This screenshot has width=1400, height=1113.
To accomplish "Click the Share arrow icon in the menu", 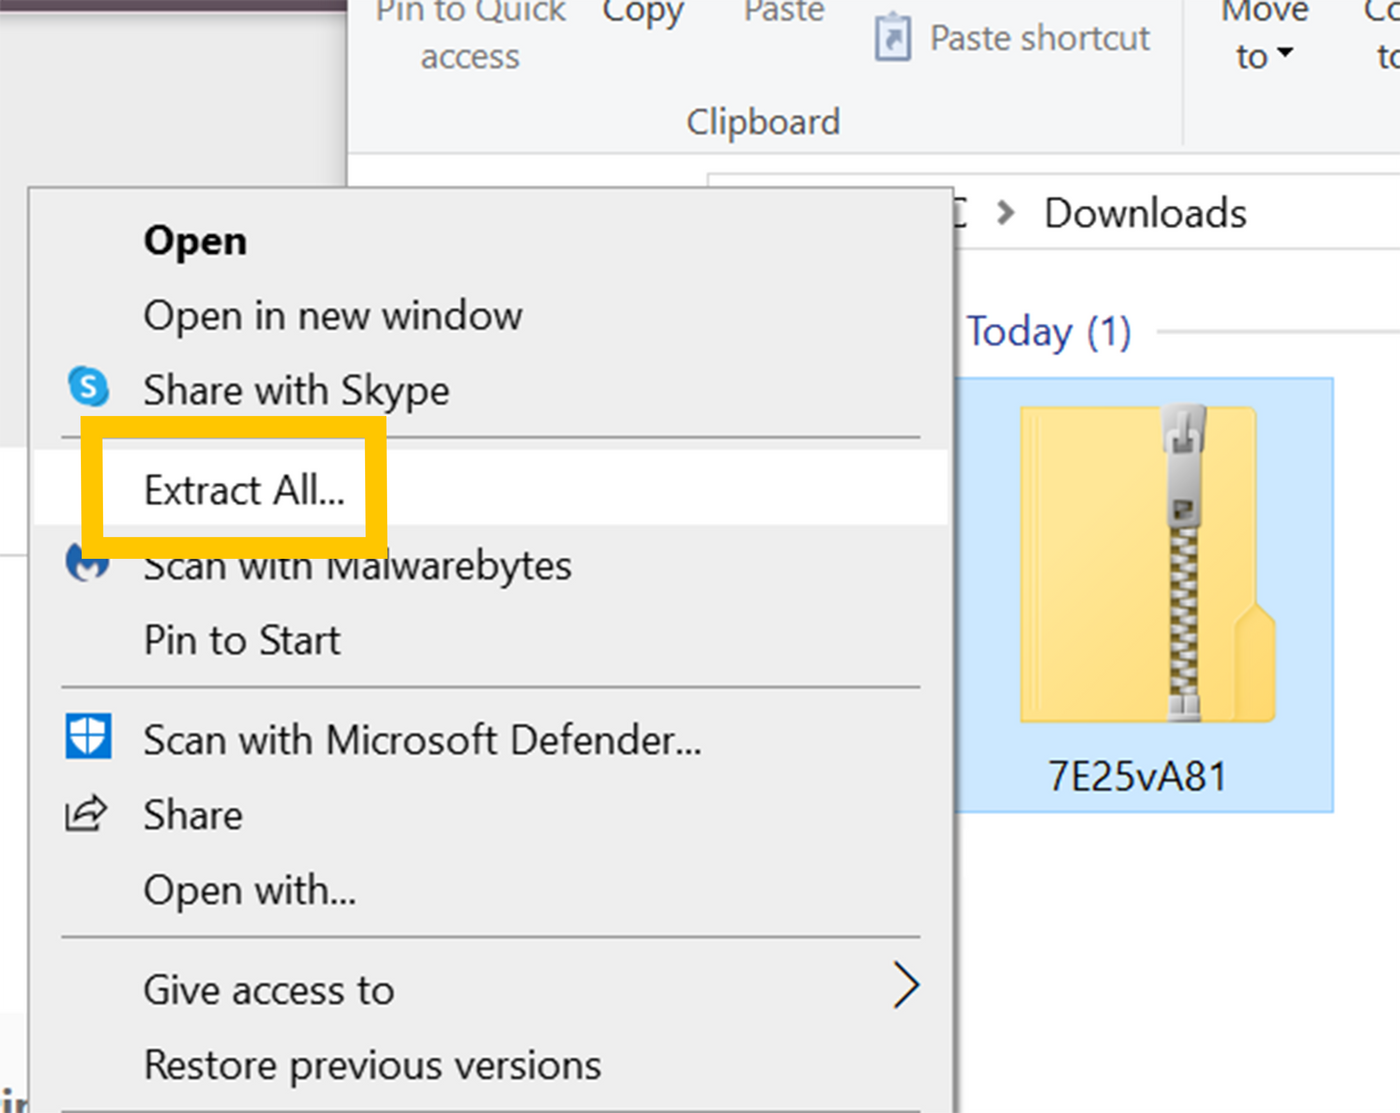I will pos(86,814).
